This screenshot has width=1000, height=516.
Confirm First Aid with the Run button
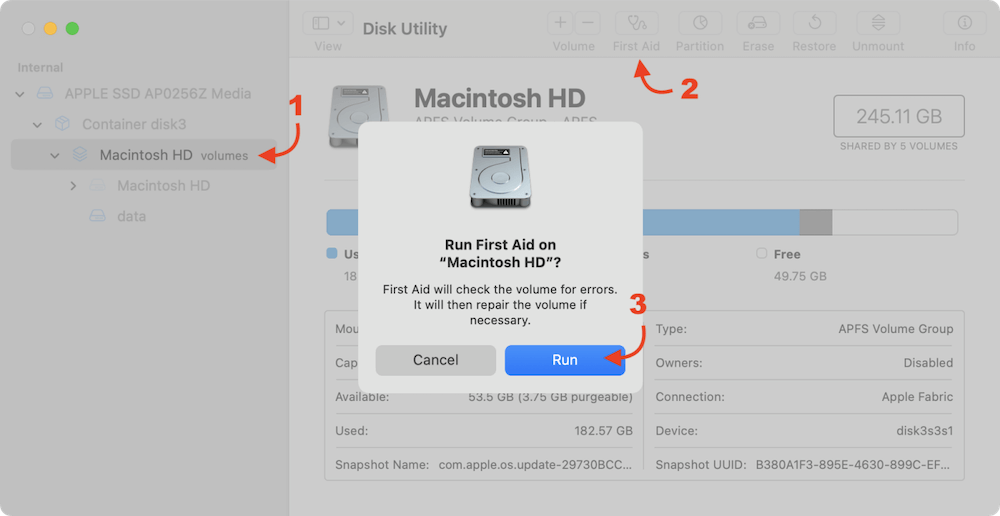point(564,360)
